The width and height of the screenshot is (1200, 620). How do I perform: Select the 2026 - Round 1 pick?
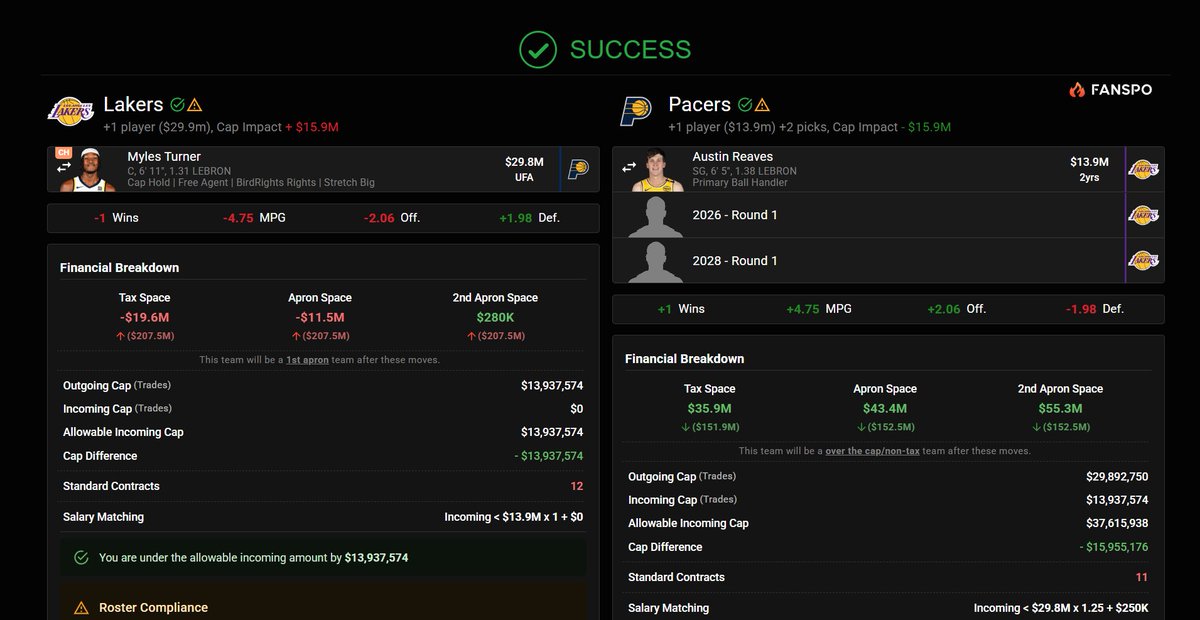point(735,215)
